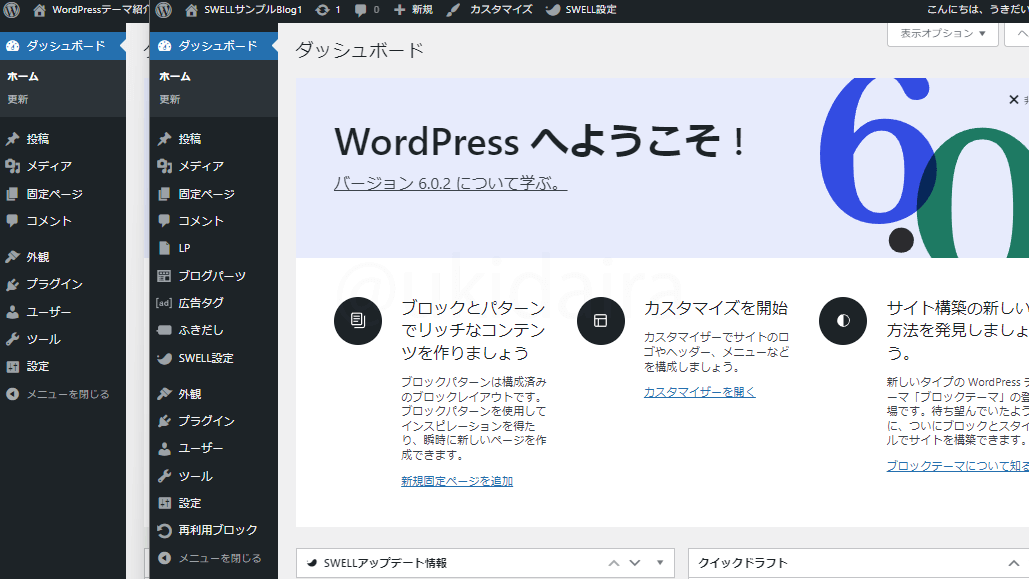Click 新規固定ページを追加 link
Screen dimensions: 1029x579
(457, 481)
